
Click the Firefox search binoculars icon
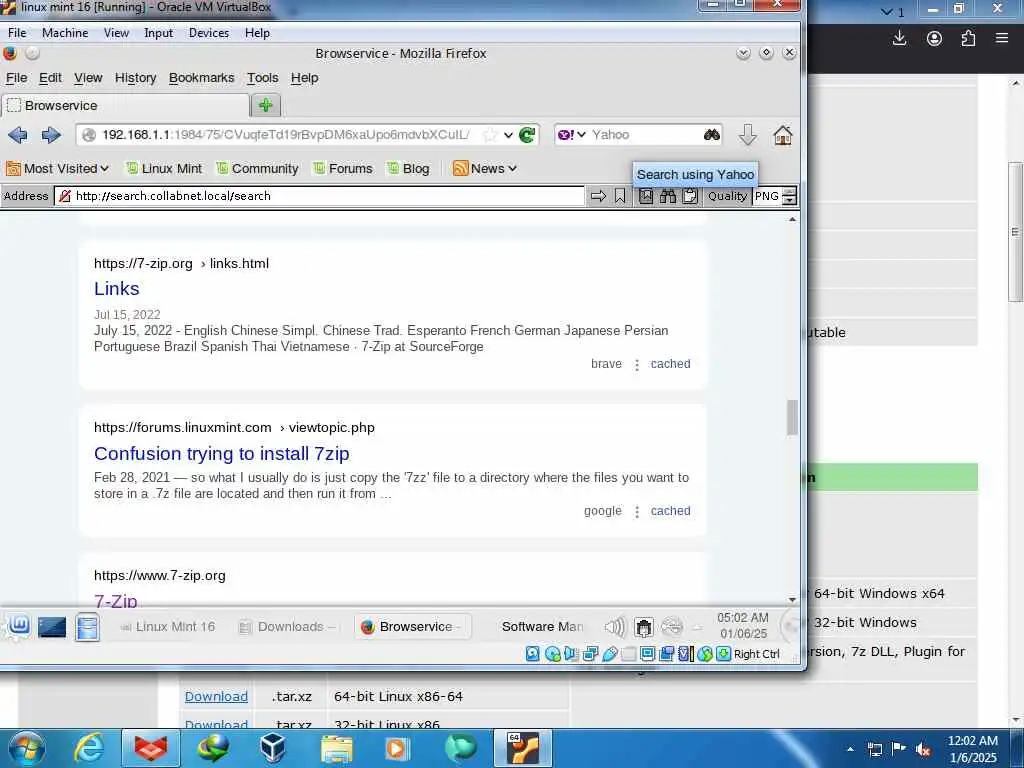pos(712,135)
